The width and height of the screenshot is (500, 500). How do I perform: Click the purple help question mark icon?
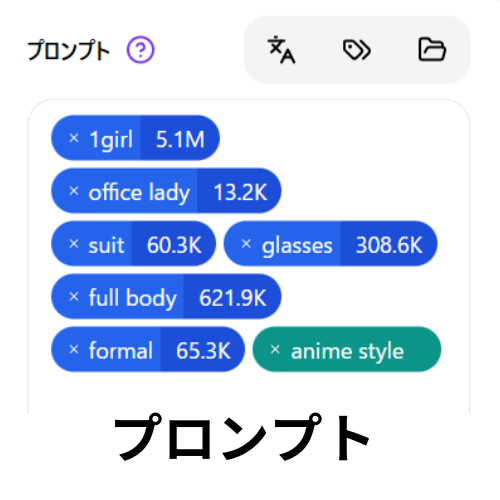[140, 50]
